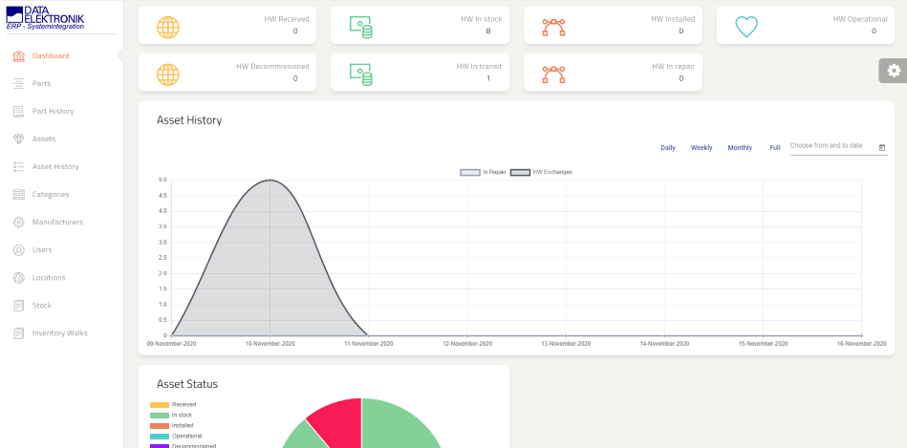
Task: Toggle In stock legend in Asset Status
Action: pos(171,416)
